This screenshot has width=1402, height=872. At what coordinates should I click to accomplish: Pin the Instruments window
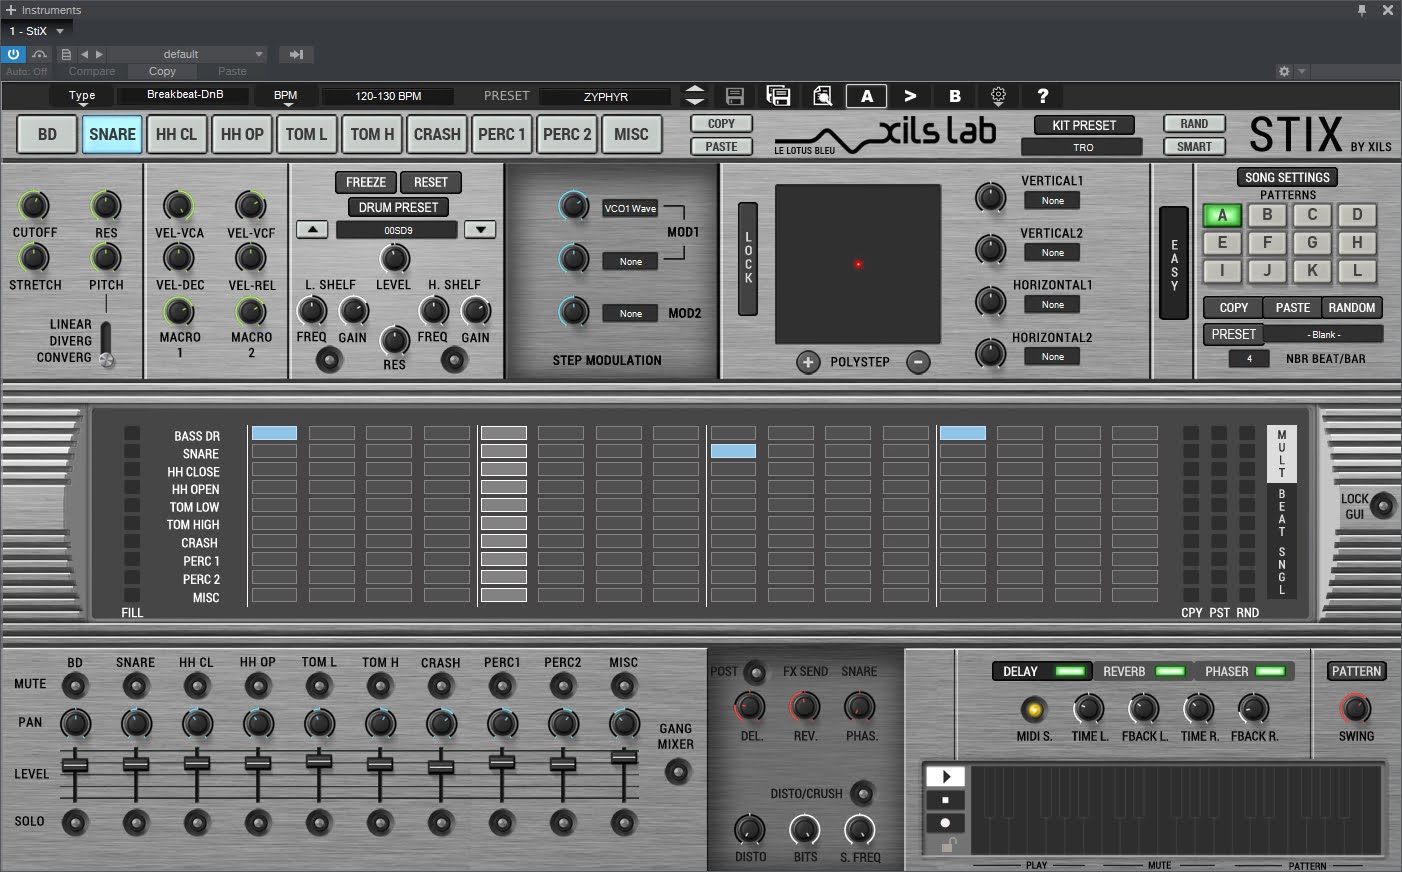[1361, 10]
